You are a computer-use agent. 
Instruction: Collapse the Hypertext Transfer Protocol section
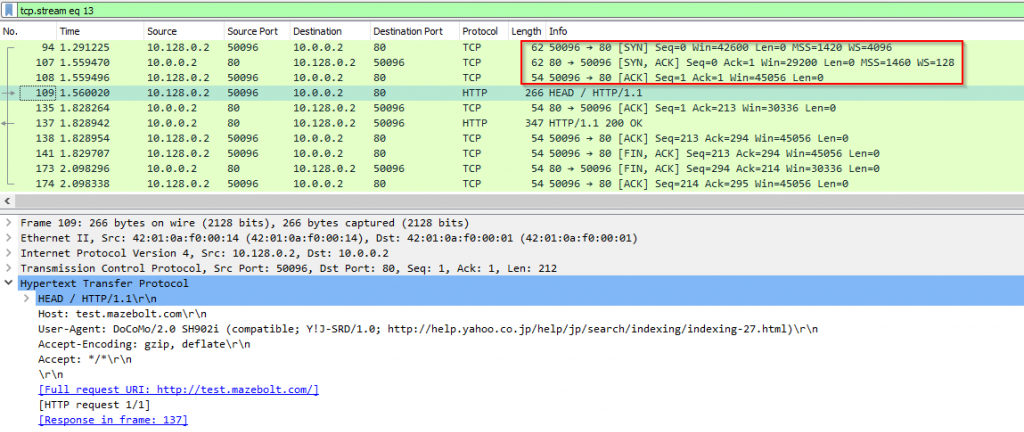pos(9,283)
